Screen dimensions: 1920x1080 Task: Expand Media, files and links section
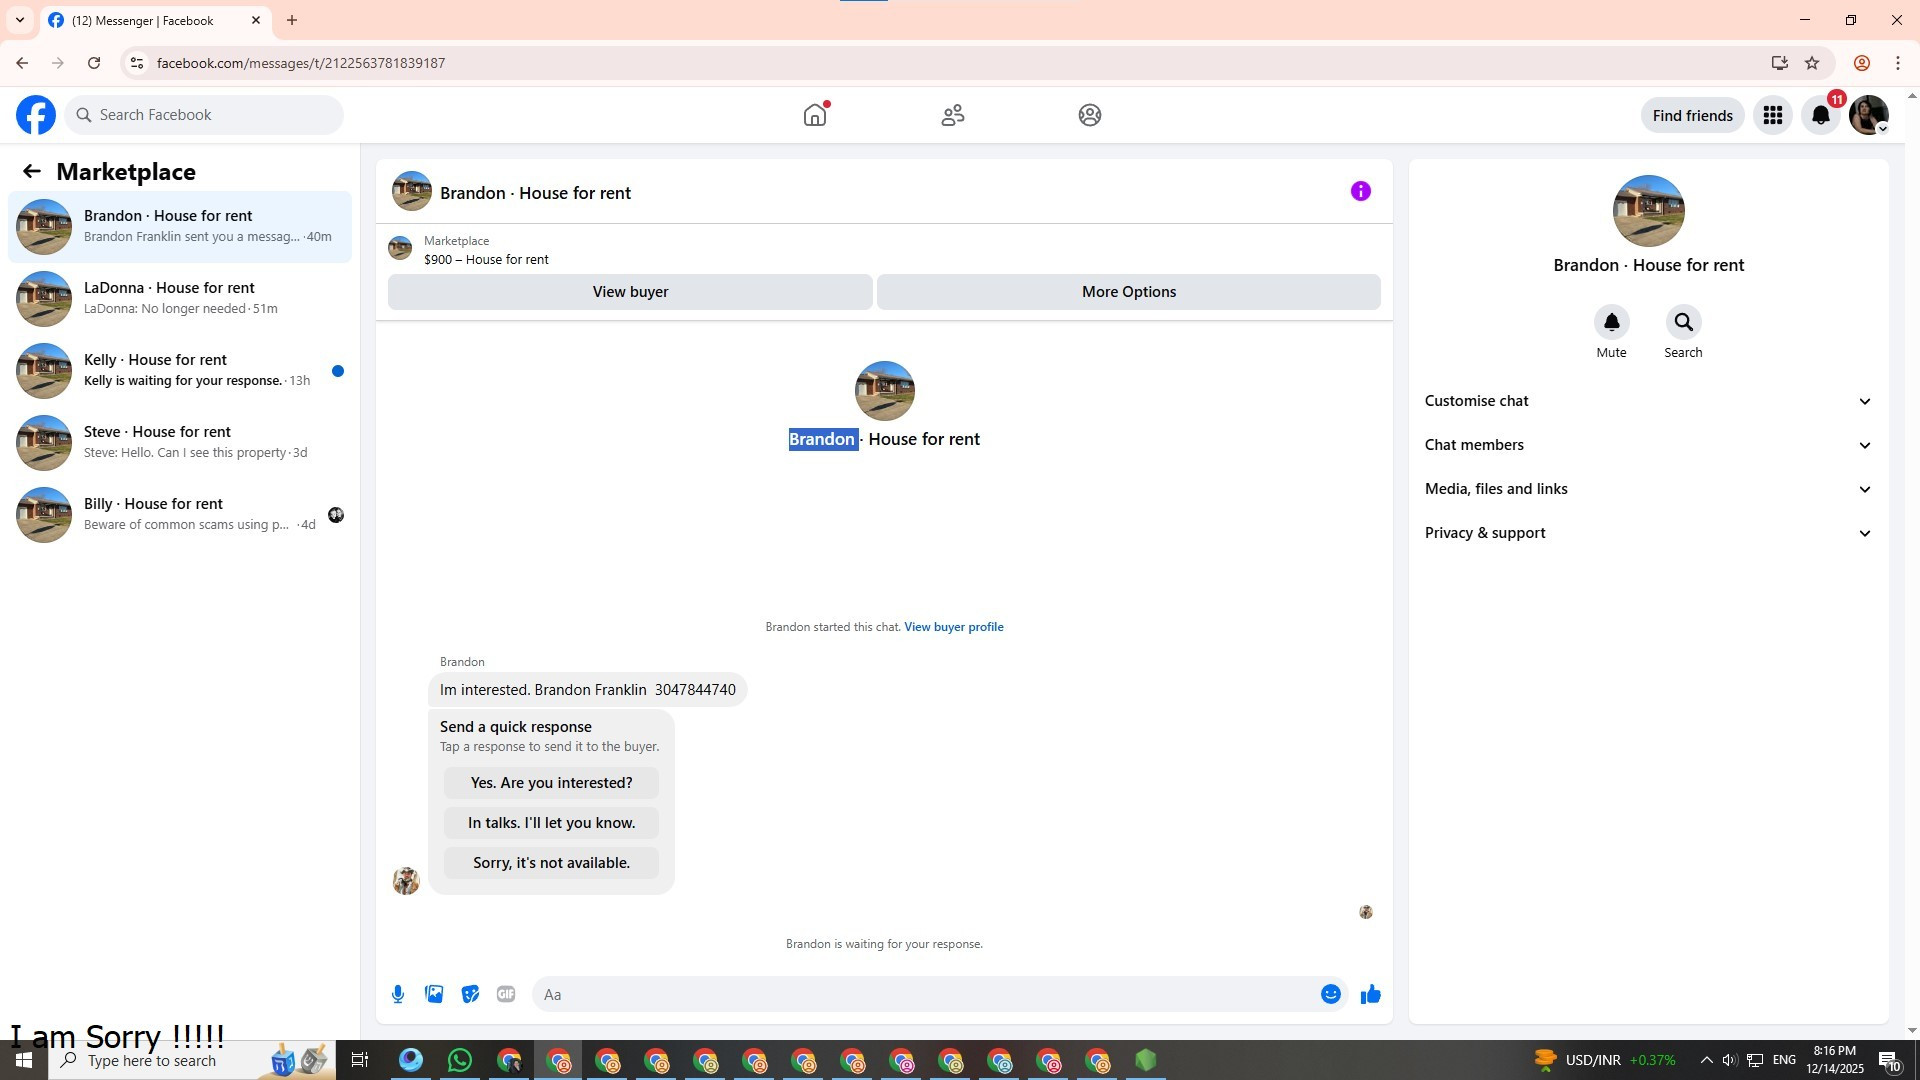[x=1648, y=489]
